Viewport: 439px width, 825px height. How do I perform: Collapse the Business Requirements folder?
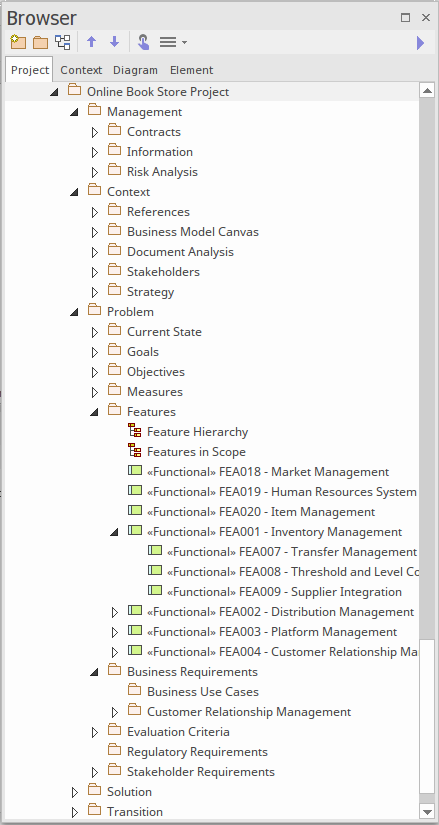click(94, 672)
